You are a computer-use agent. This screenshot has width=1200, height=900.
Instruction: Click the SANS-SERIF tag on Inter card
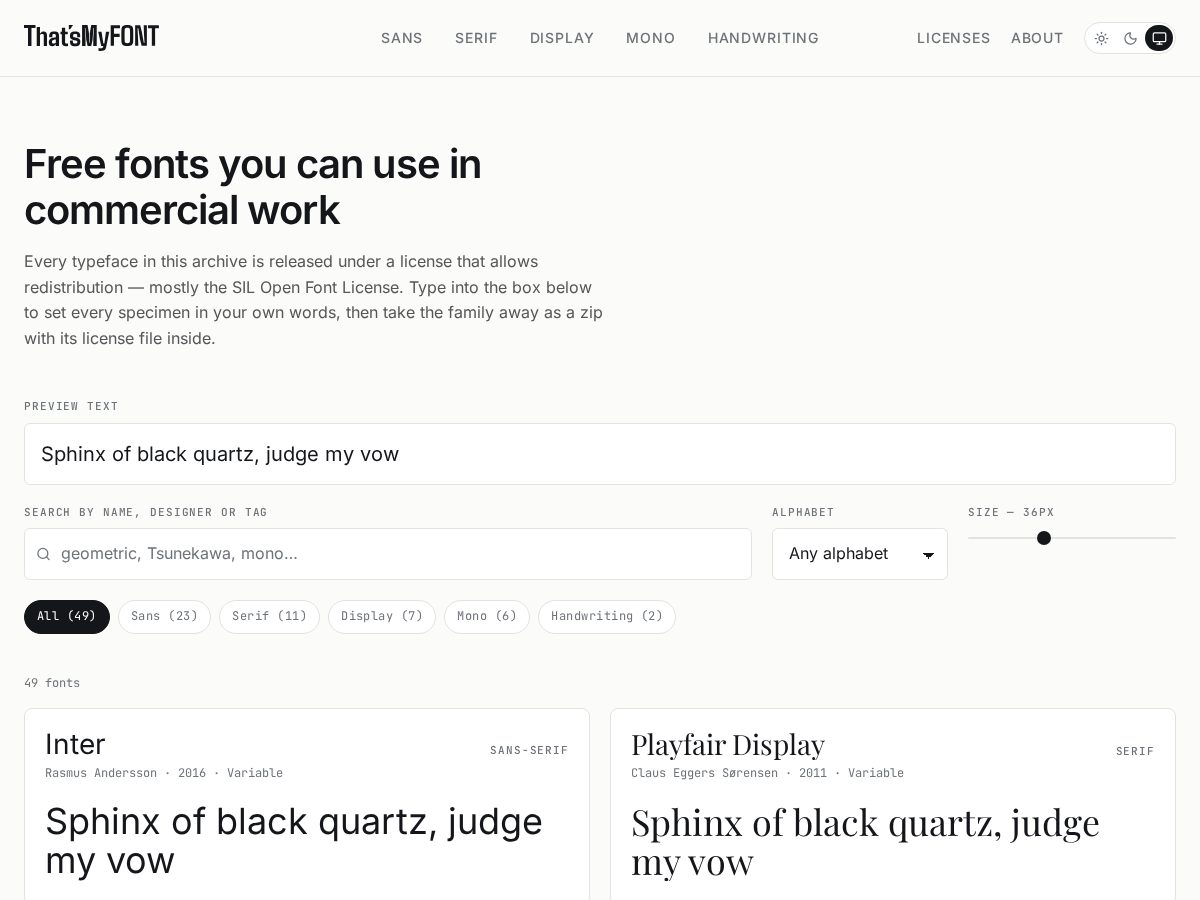(x=529, y=750)
